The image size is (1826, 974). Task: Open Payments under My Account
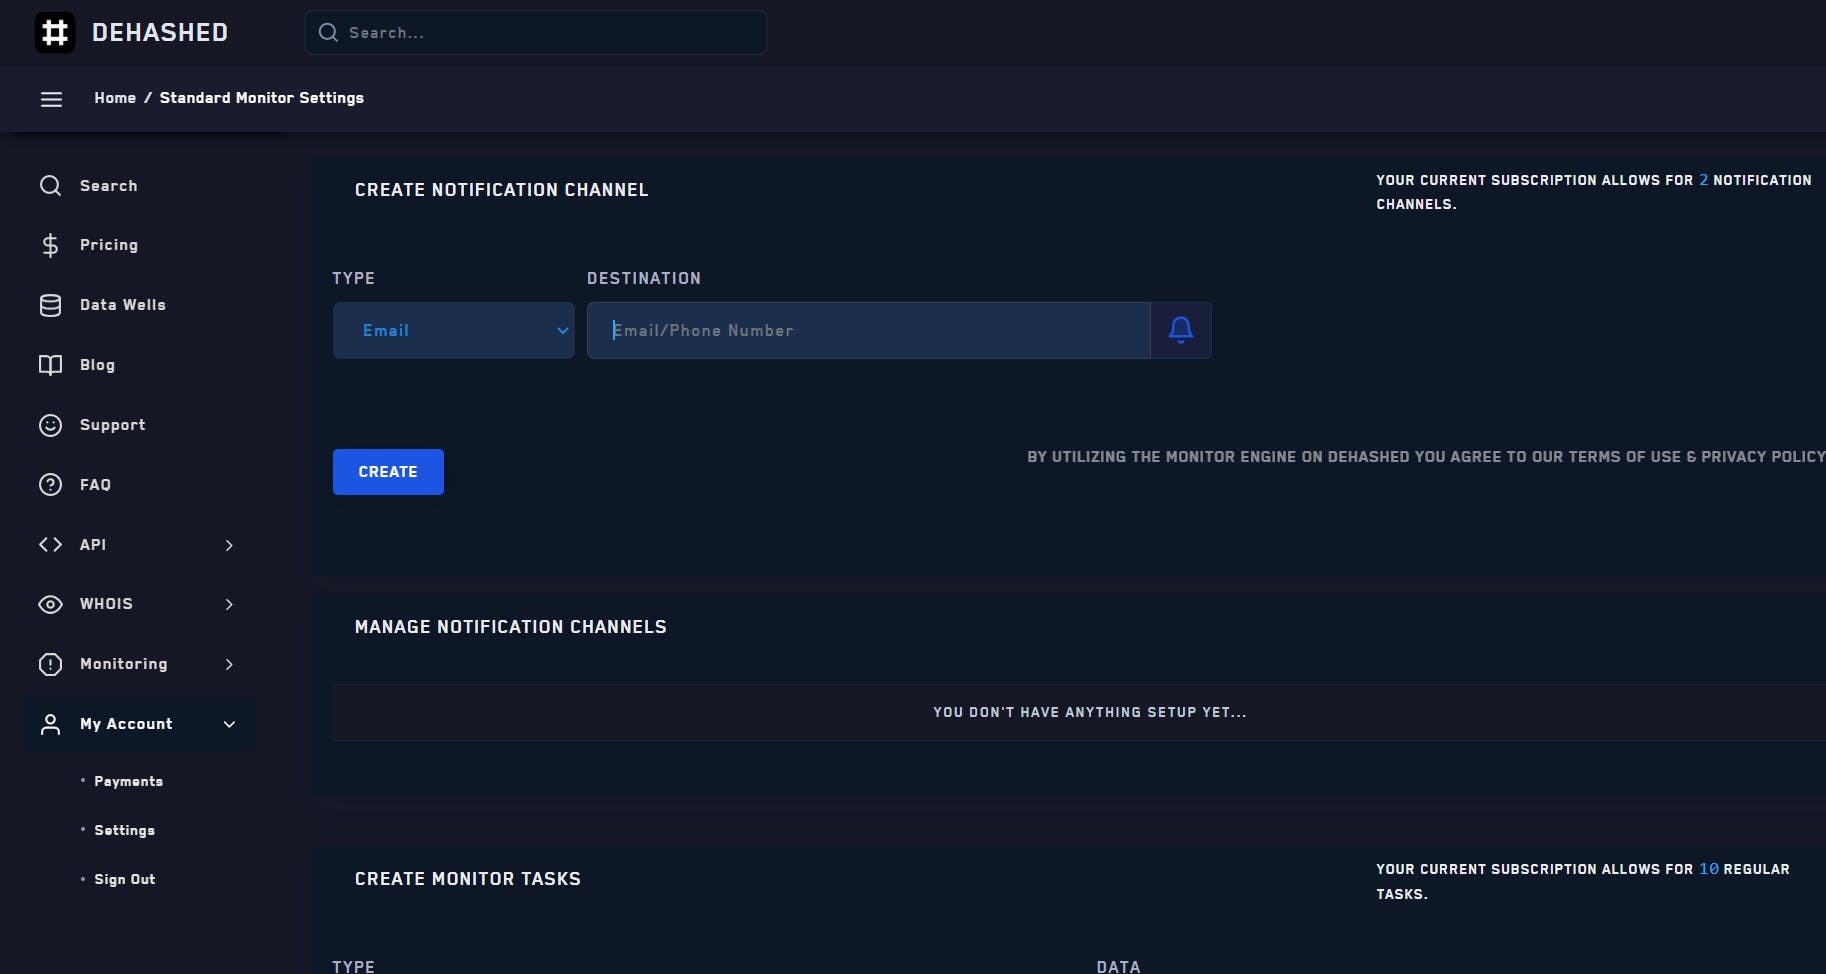pyautogui.click(x=128, y=781)
